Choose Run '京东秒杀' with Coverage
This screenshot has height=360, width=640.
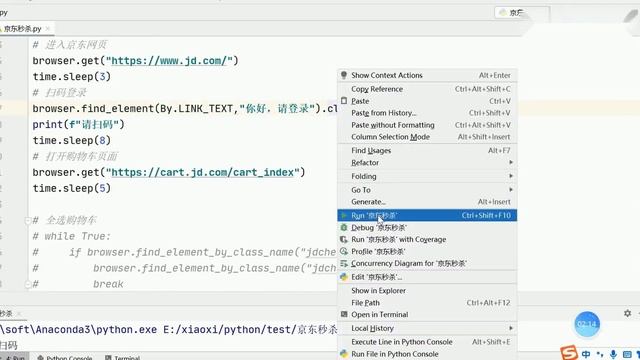click(x=427, y=239)
